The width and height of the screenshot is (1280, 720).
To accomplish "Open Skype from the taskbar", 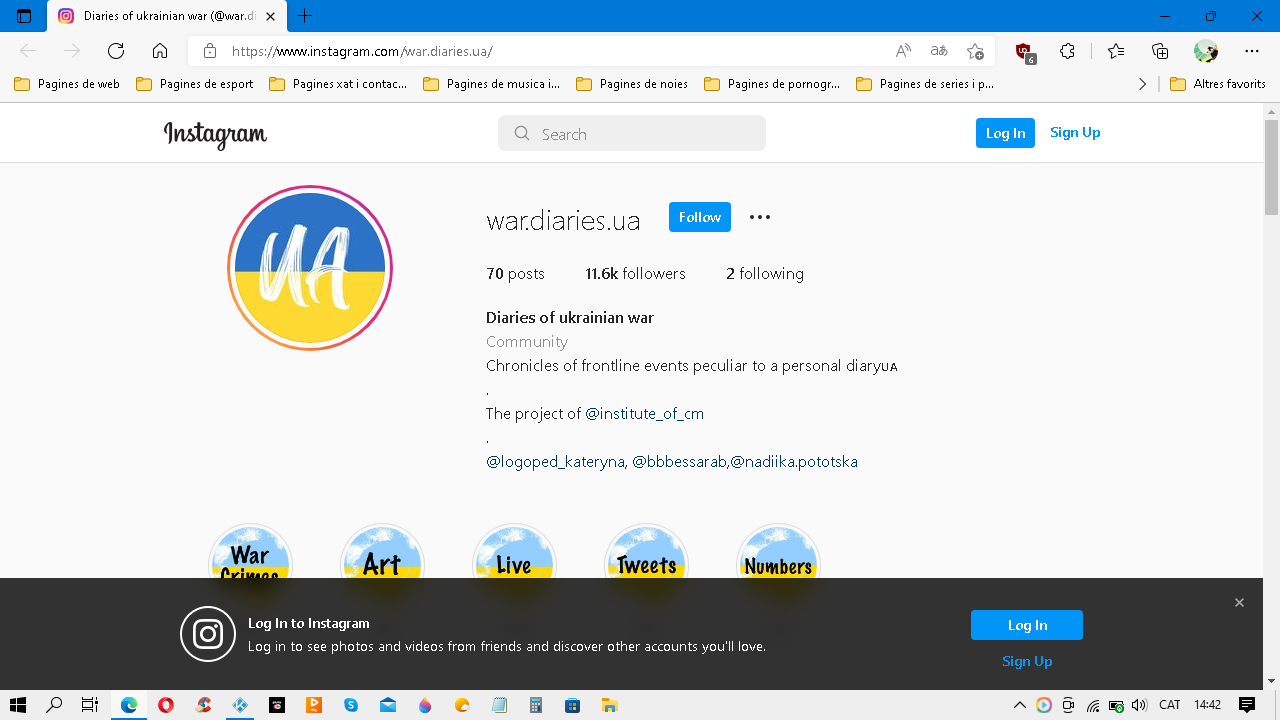I will (x=351, y=705).
